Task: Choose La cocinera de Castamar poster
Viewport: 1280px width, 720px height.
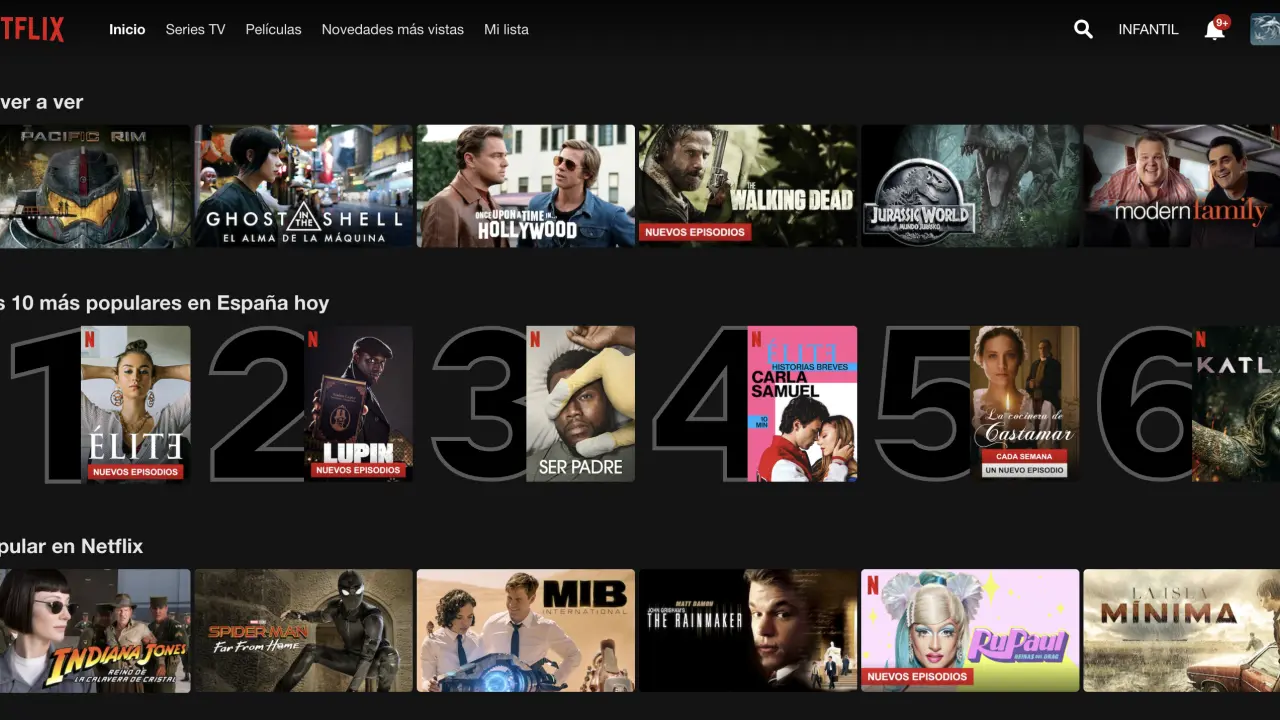Action: tap(1024, 404)
